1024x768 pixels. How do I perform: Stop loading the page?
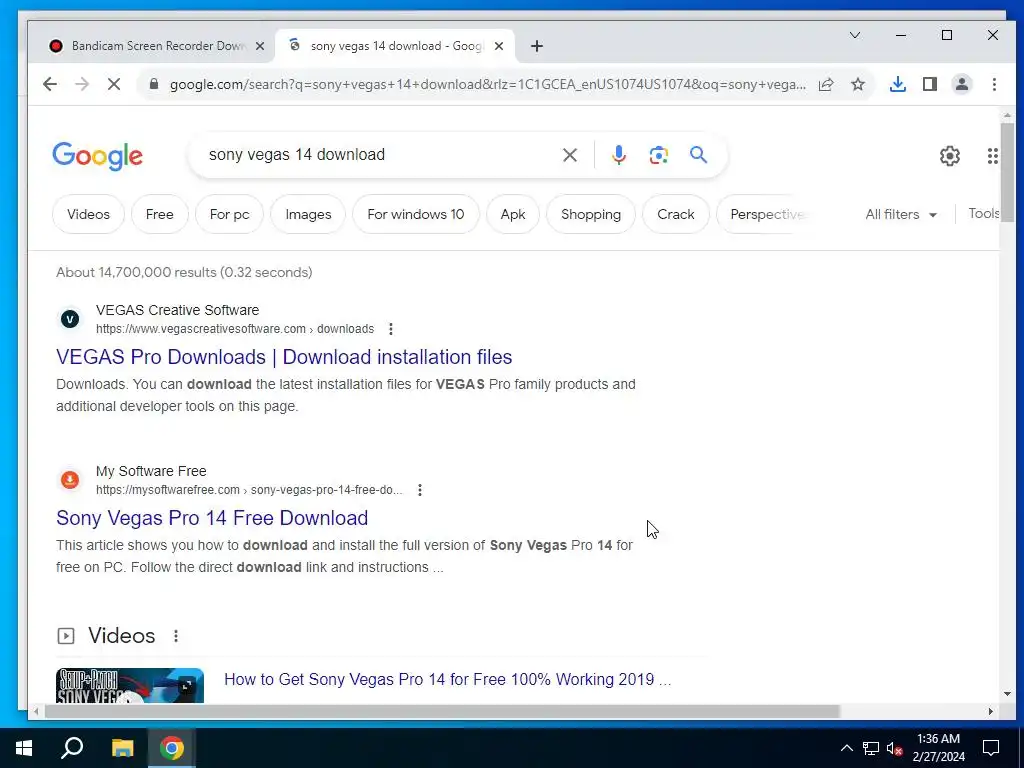[114, 84]
